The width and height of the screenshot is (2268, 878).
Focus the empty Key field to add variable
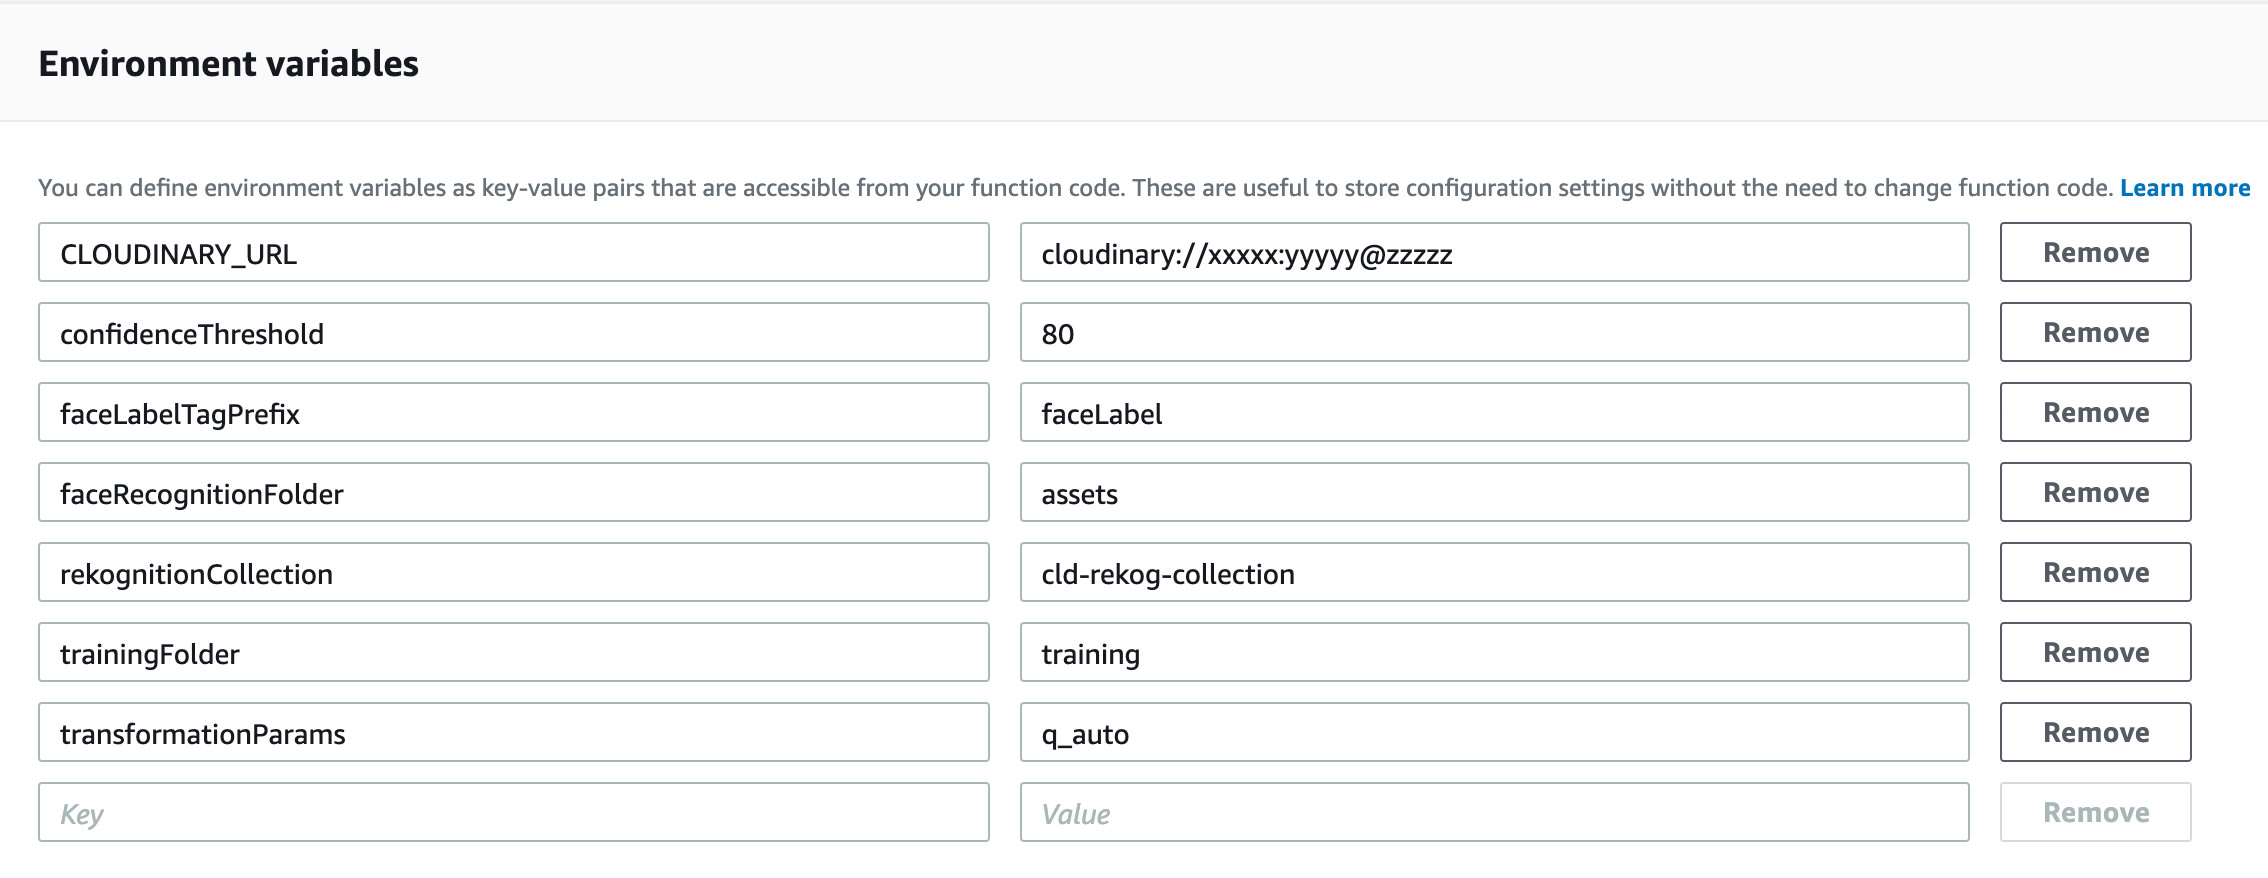click(512, 812)
